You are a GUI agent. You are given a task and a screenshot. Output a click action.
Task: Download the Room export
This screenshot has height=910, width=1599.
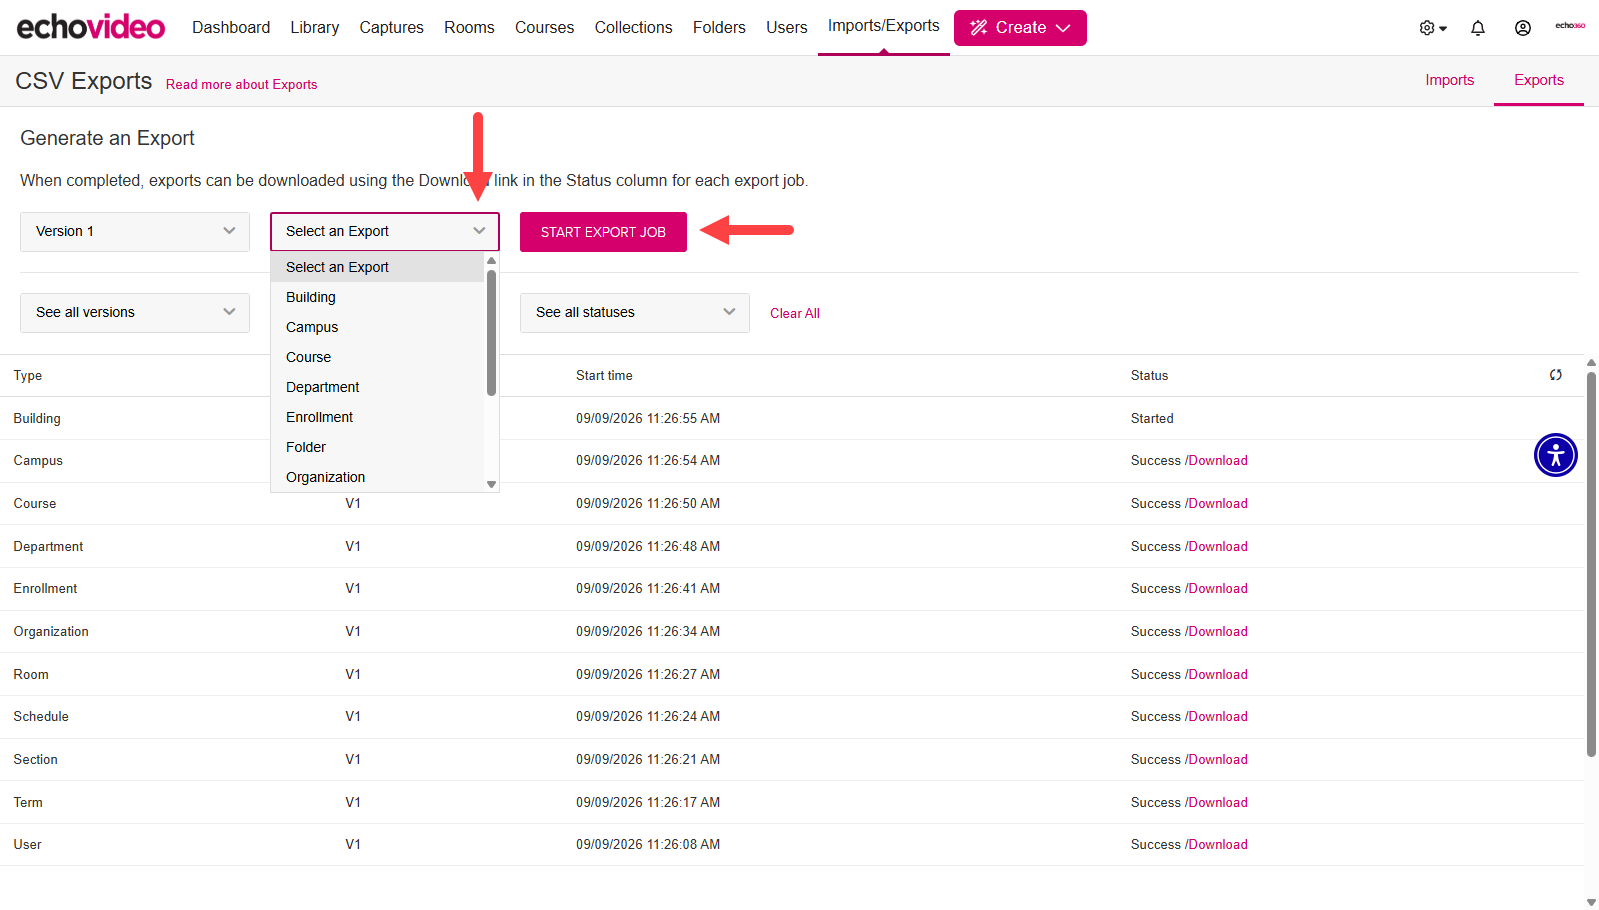click(1218, 675)
